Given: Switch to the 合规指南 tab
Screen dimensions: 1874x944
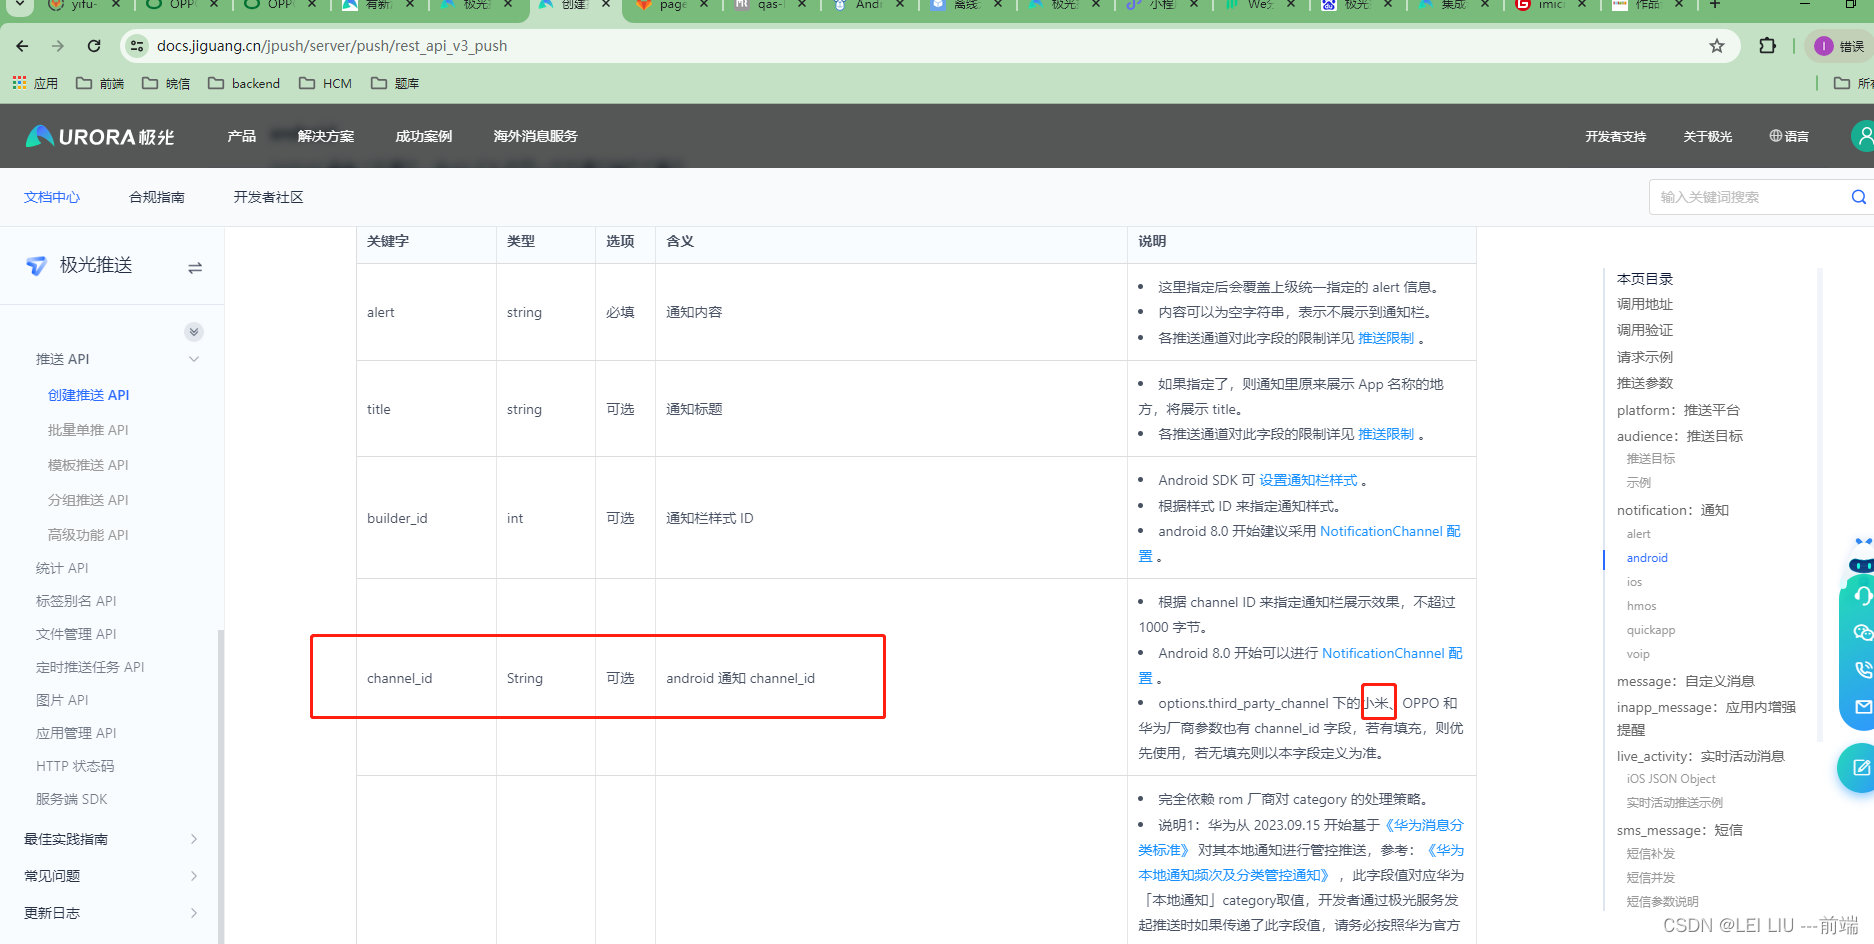Looking at the screenshot, I should pyautogui.click(x=157, y=197).
